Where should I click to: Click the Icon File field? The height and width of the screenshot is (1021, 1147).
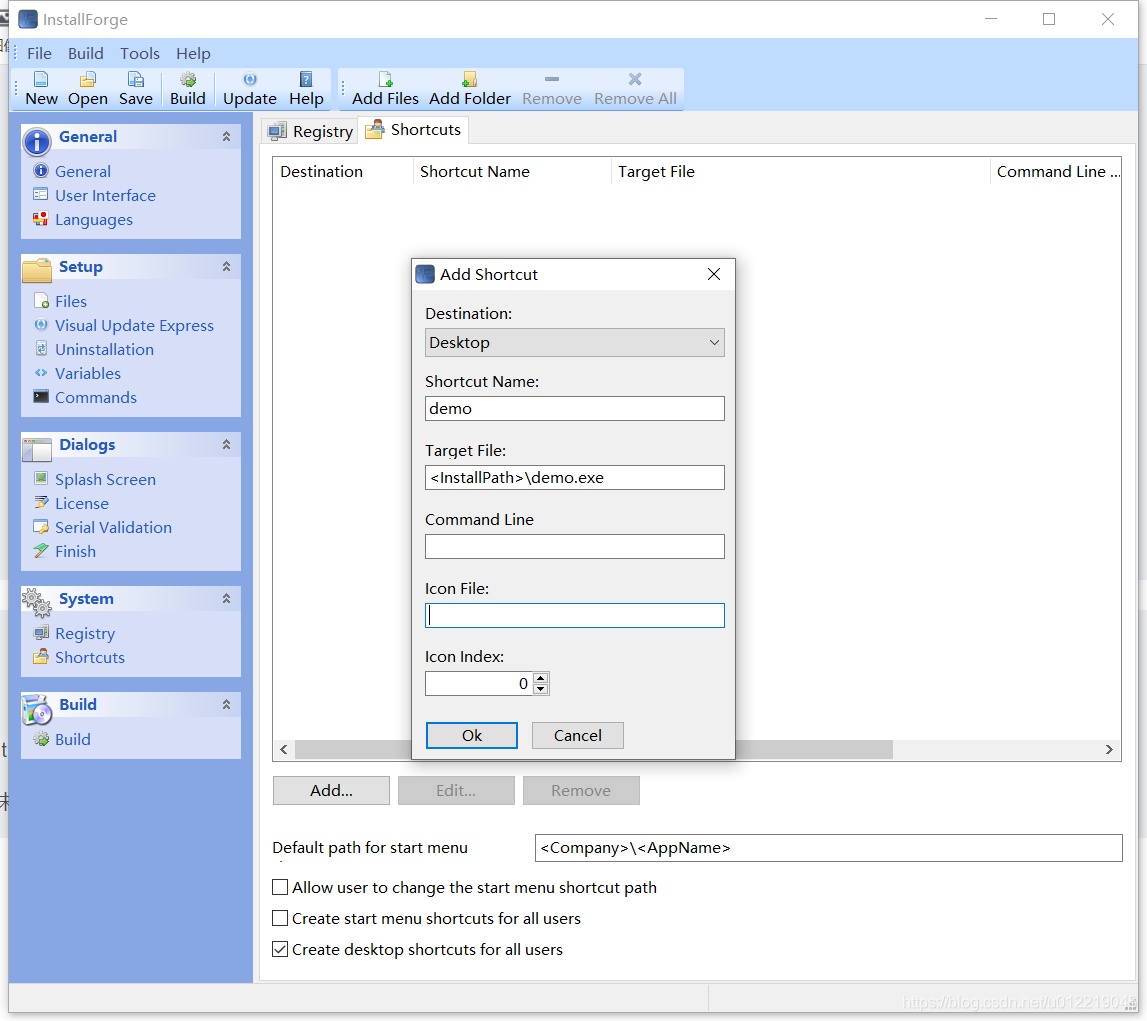click(574, 616)
